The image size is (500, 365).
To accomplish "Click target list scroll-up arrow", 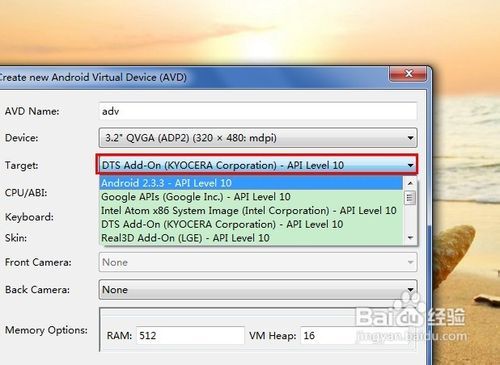I will [410, 183].
